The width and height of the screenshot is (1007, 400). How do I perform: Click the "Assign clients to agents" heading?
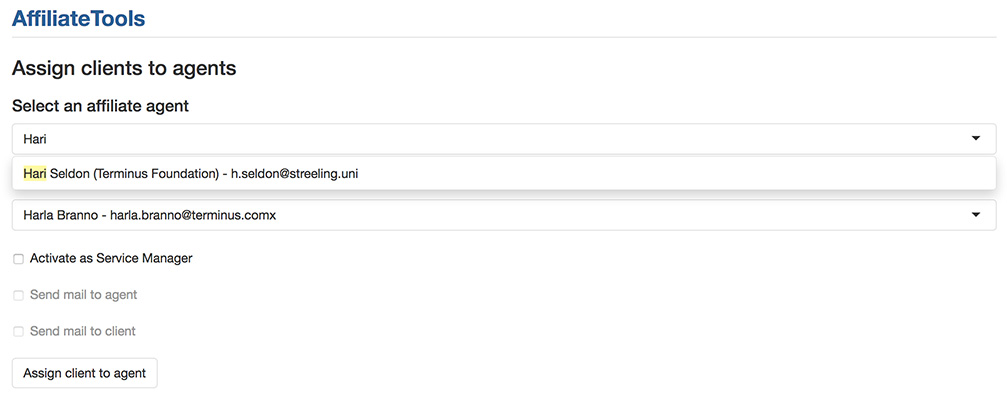pyautogui.click(x=124, y=69)
